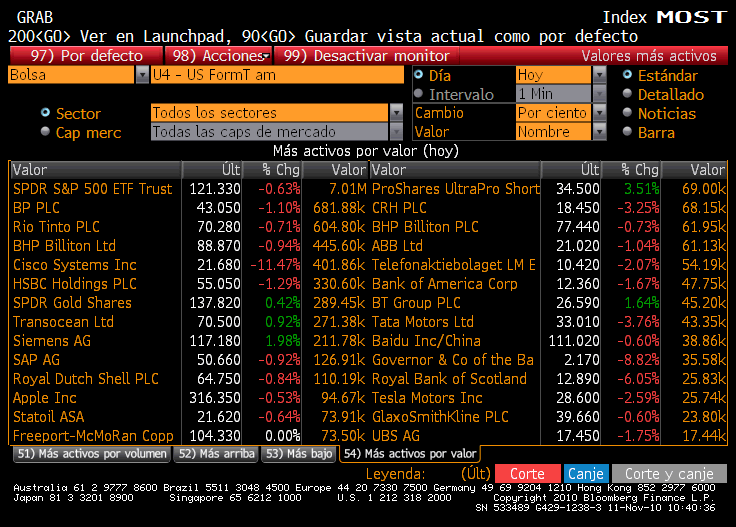Click Baidu Inc/China
The width and height of the screenshot is (736, 527).
tap(426, 341)
